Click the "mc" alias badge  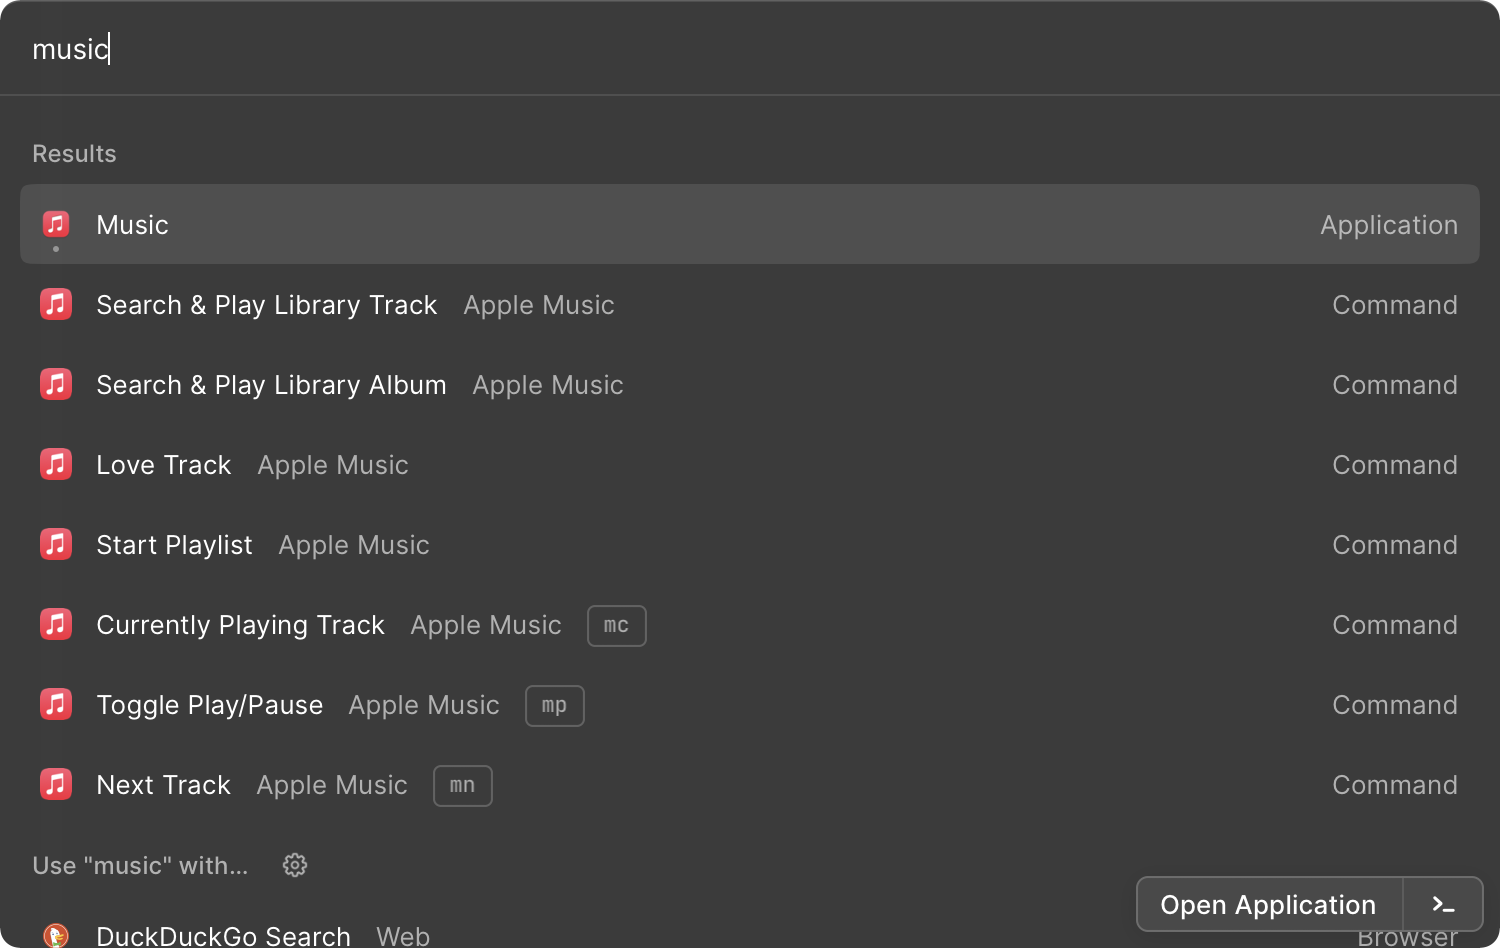pyautogui.click(x=616, y=626)
